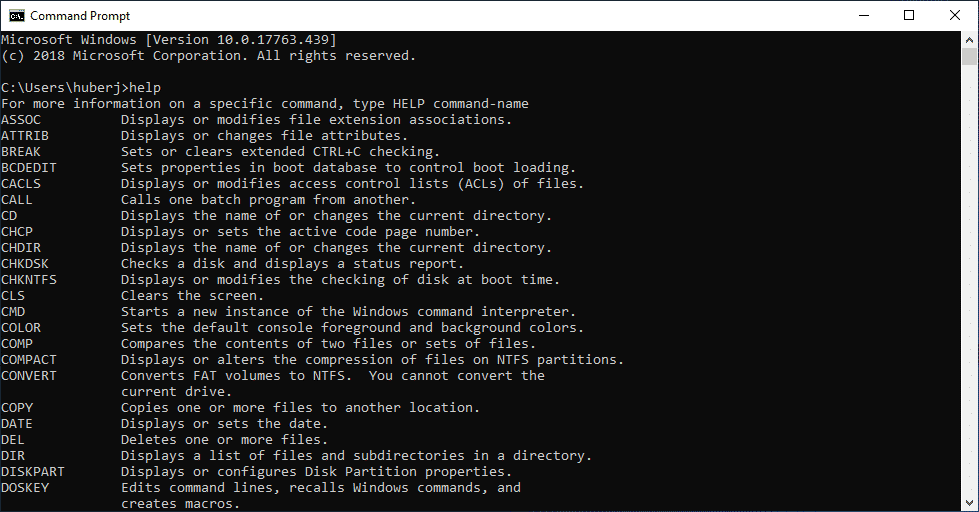Minimize the Command Prompt window

[x=864, y=16]
